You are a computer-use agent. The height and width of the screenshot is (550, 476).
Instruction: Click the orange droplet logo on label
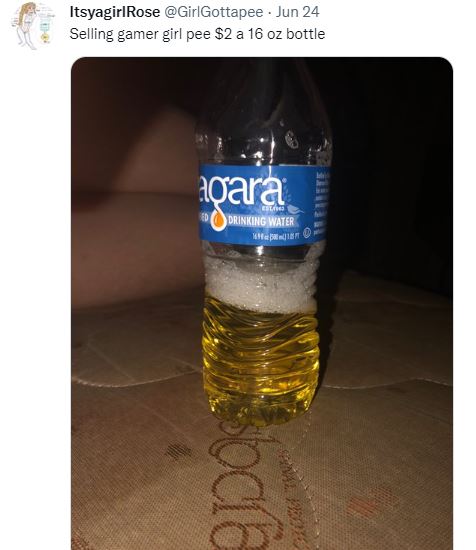click(x=218, y=221)
